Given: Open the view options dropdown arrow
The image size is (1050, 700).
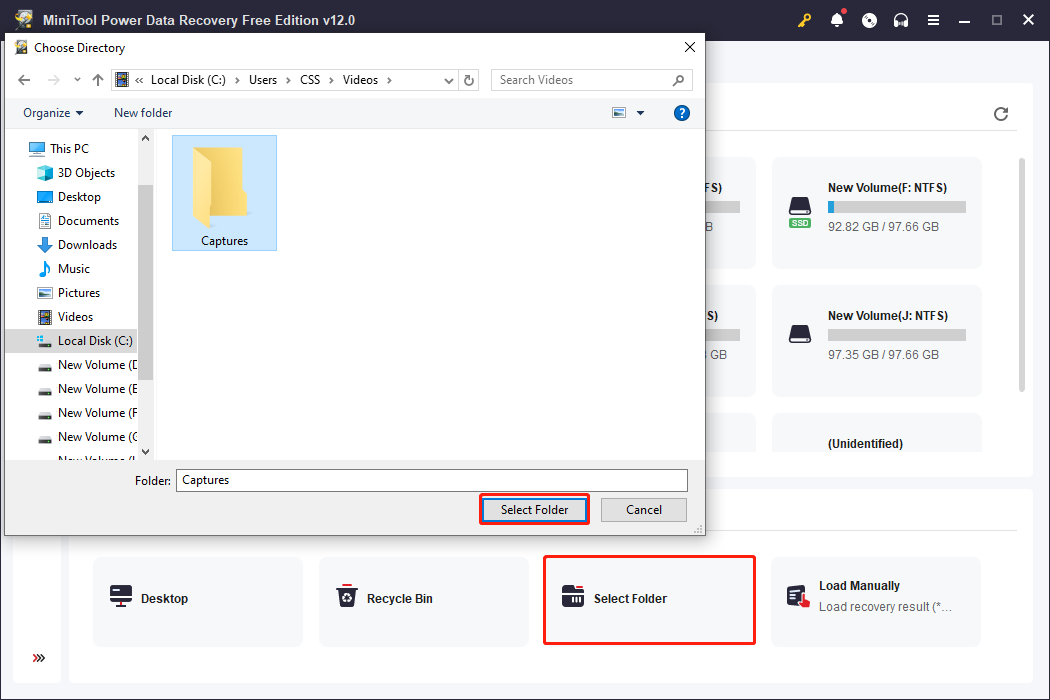Looking at the screenshot, I should (640, 113).
